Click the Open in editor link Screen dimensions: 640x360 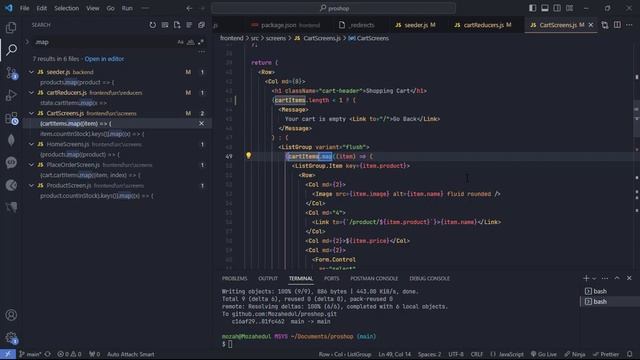point(104,59)
